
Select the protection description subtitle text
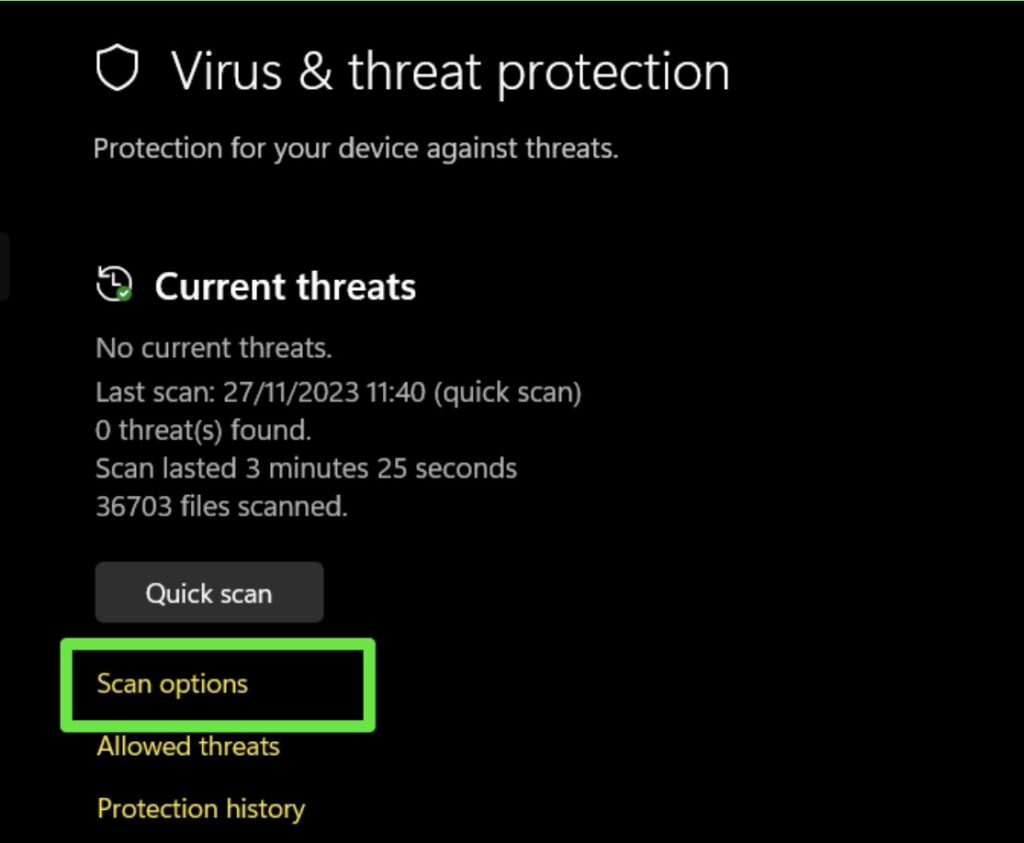pos(356,148)
